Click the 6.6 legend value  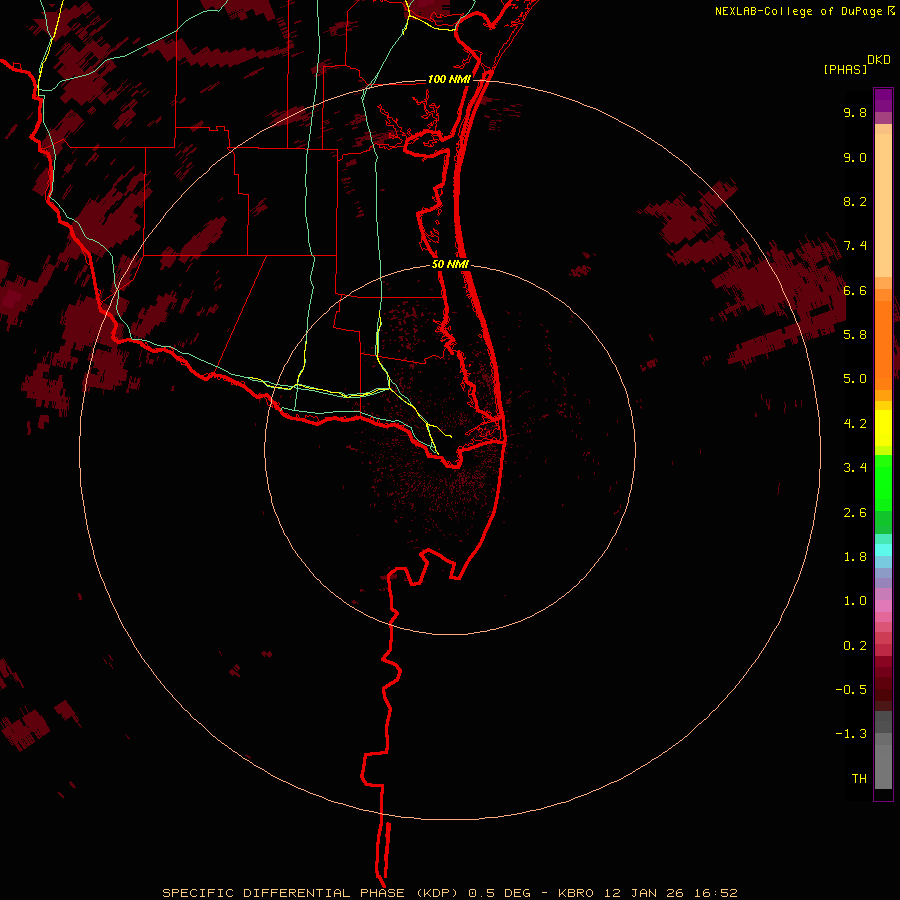855,290
